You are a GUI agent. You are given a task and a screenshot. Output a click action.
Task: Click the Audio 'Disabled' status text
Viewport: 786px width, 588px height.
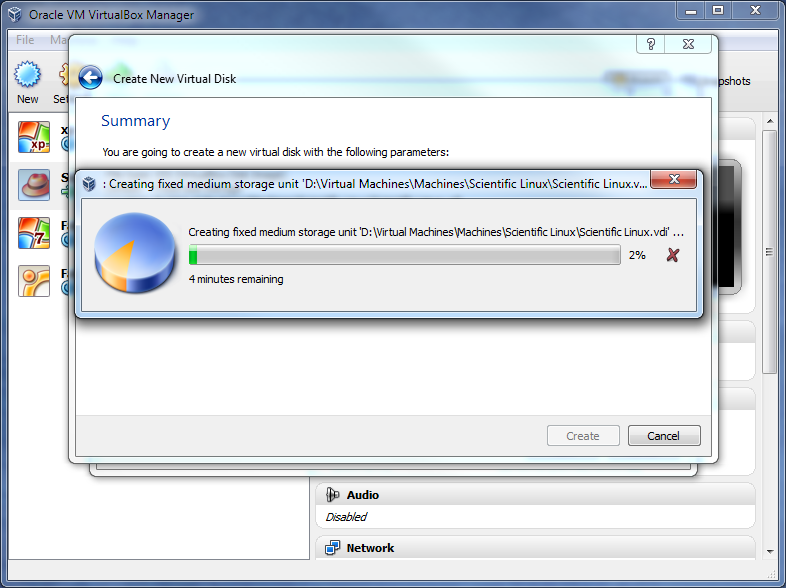pos(346,517)
